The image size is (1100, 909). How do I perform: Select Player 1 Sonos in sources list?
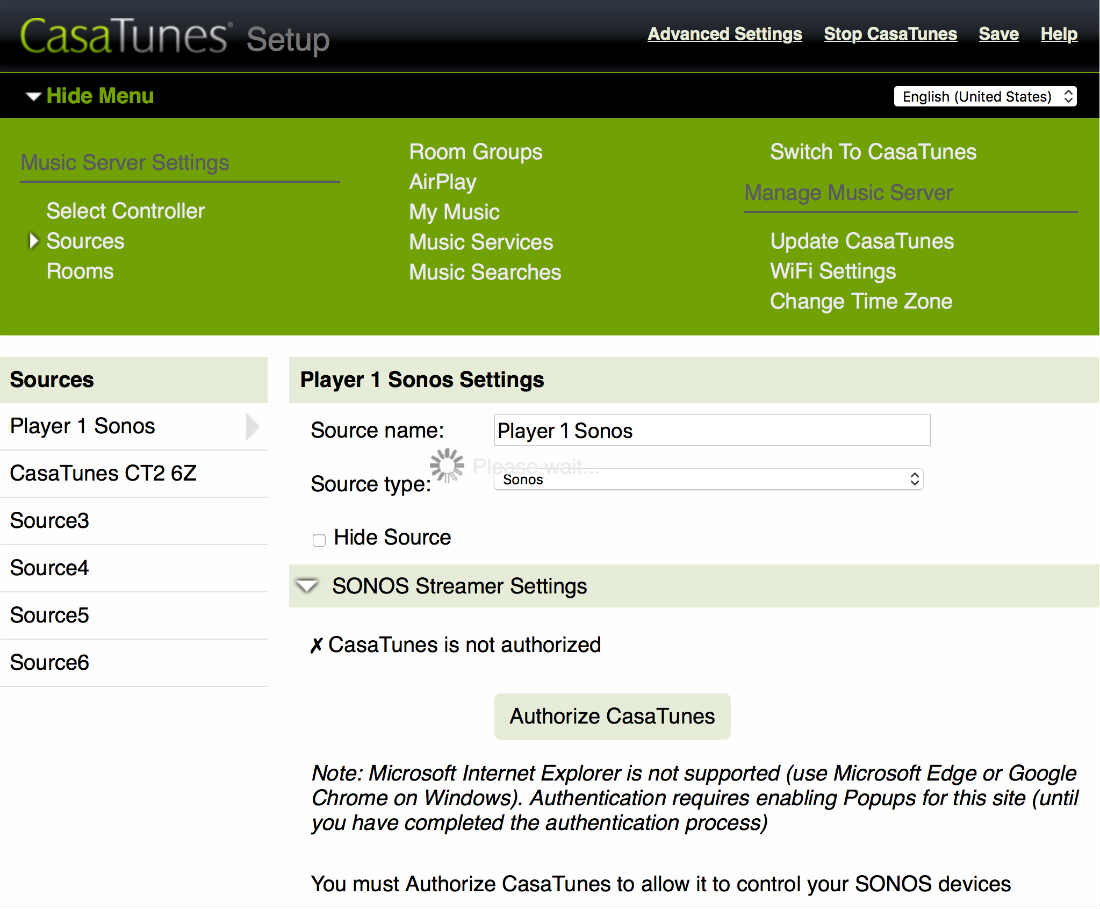point(133,426)
